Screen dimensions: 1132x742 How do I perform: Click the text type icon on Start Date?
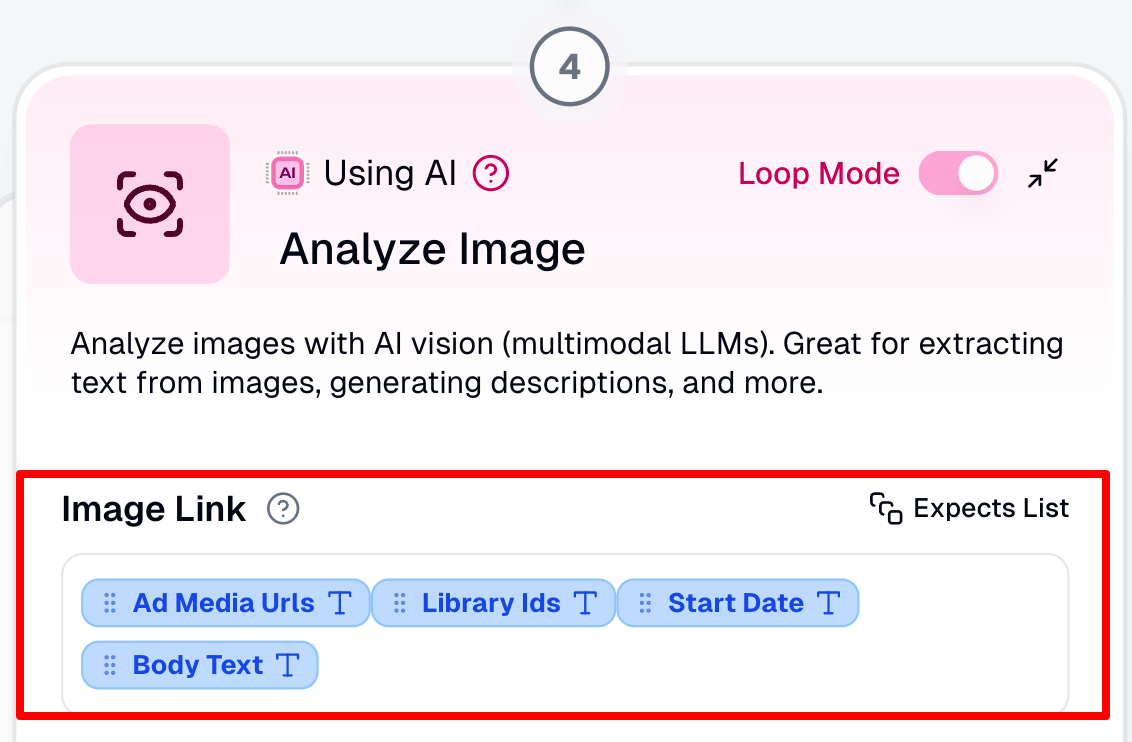point(828,603)
